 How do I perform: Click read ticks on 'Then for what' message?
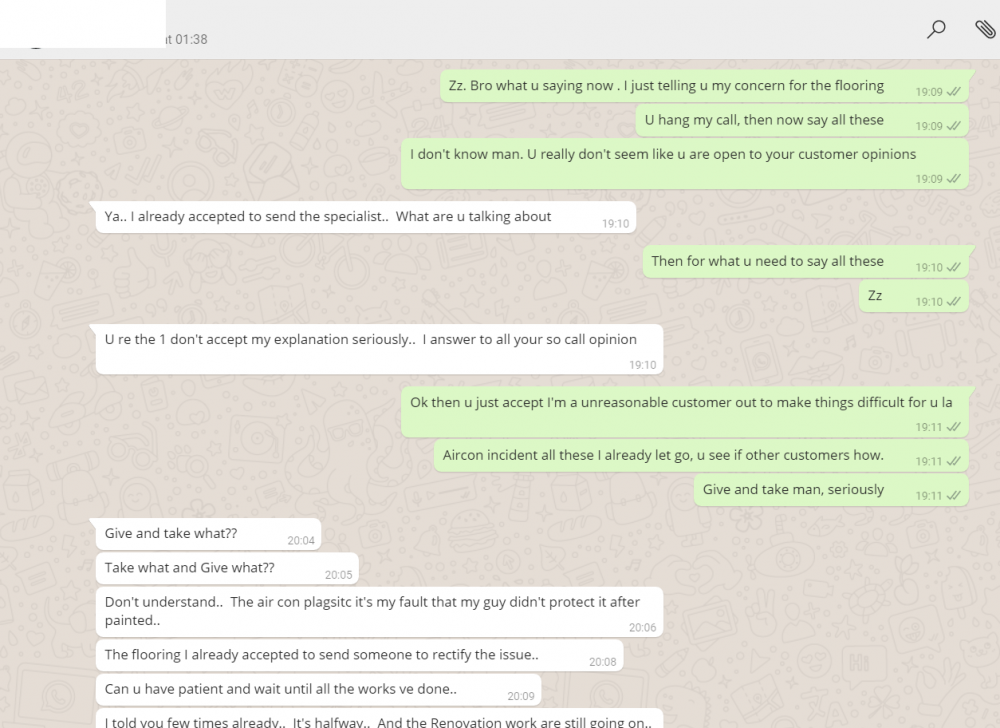pos(953,267)
